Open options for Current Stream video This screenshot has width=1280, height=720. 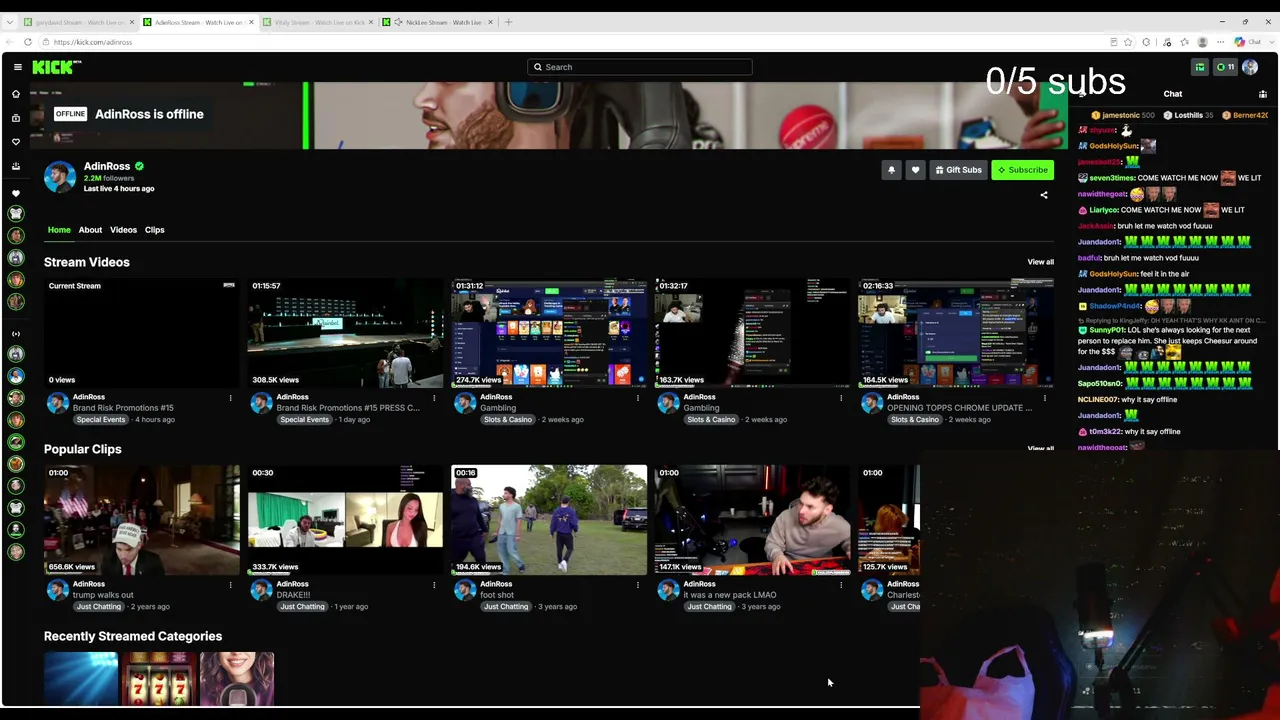[x=230, y=398]
